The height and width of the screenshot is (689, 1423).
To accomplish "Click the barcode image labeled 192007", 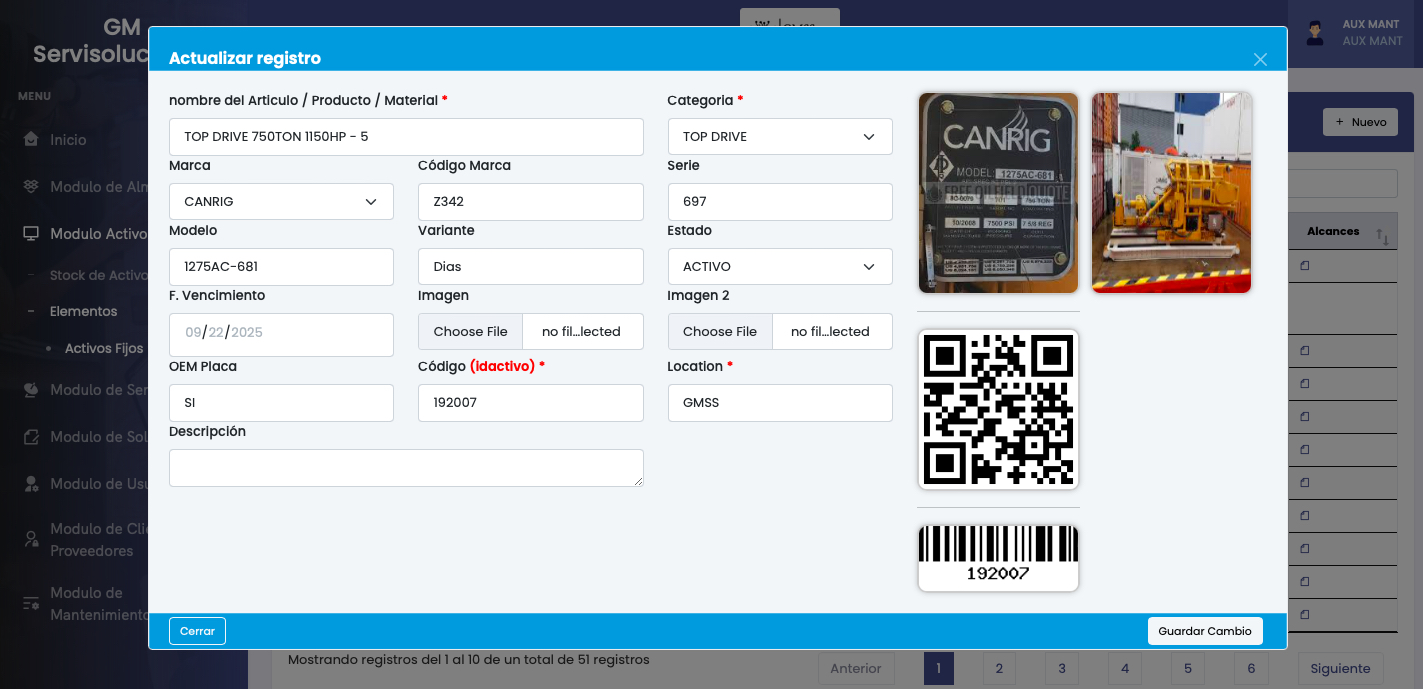I will tap(998, 557).
